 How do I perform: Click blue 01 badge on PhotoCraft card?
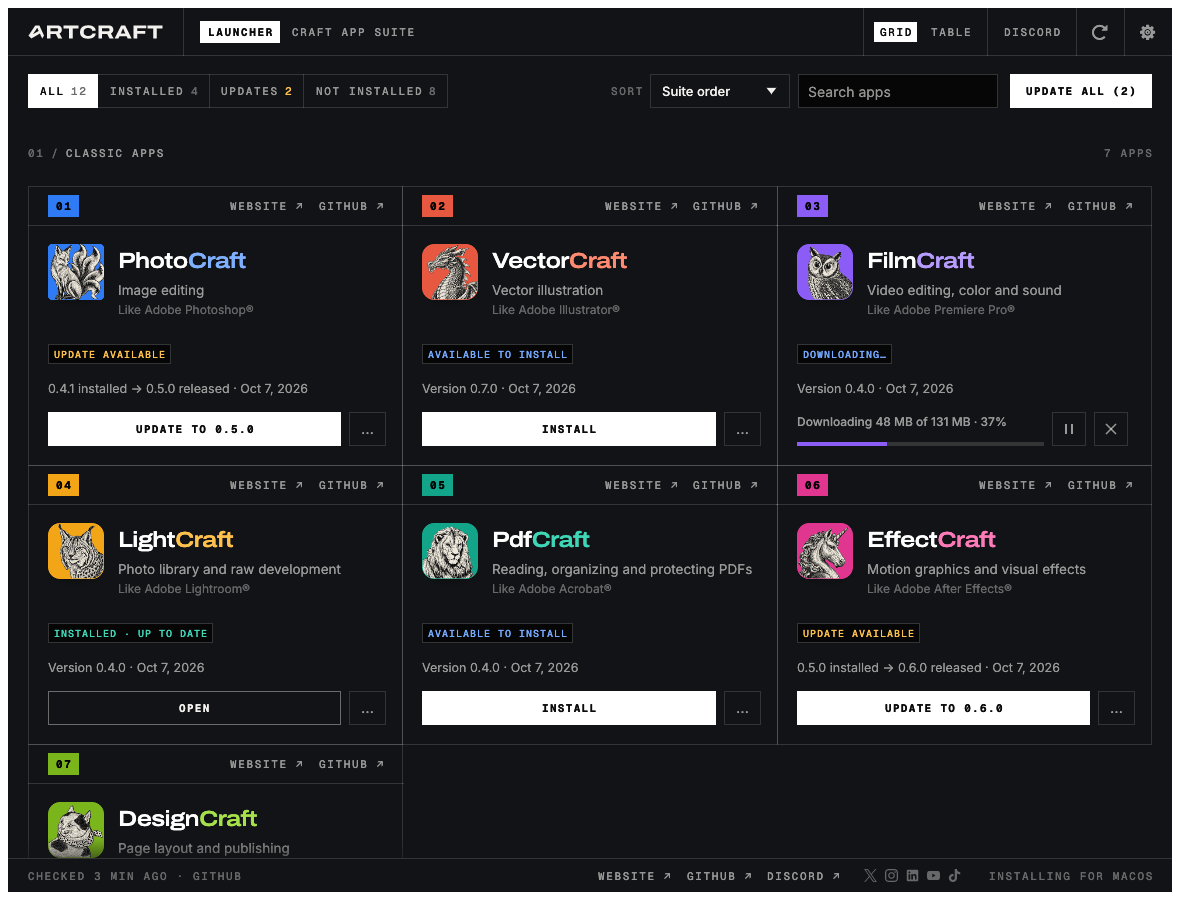pyautogui.click(x=63, y=206)
